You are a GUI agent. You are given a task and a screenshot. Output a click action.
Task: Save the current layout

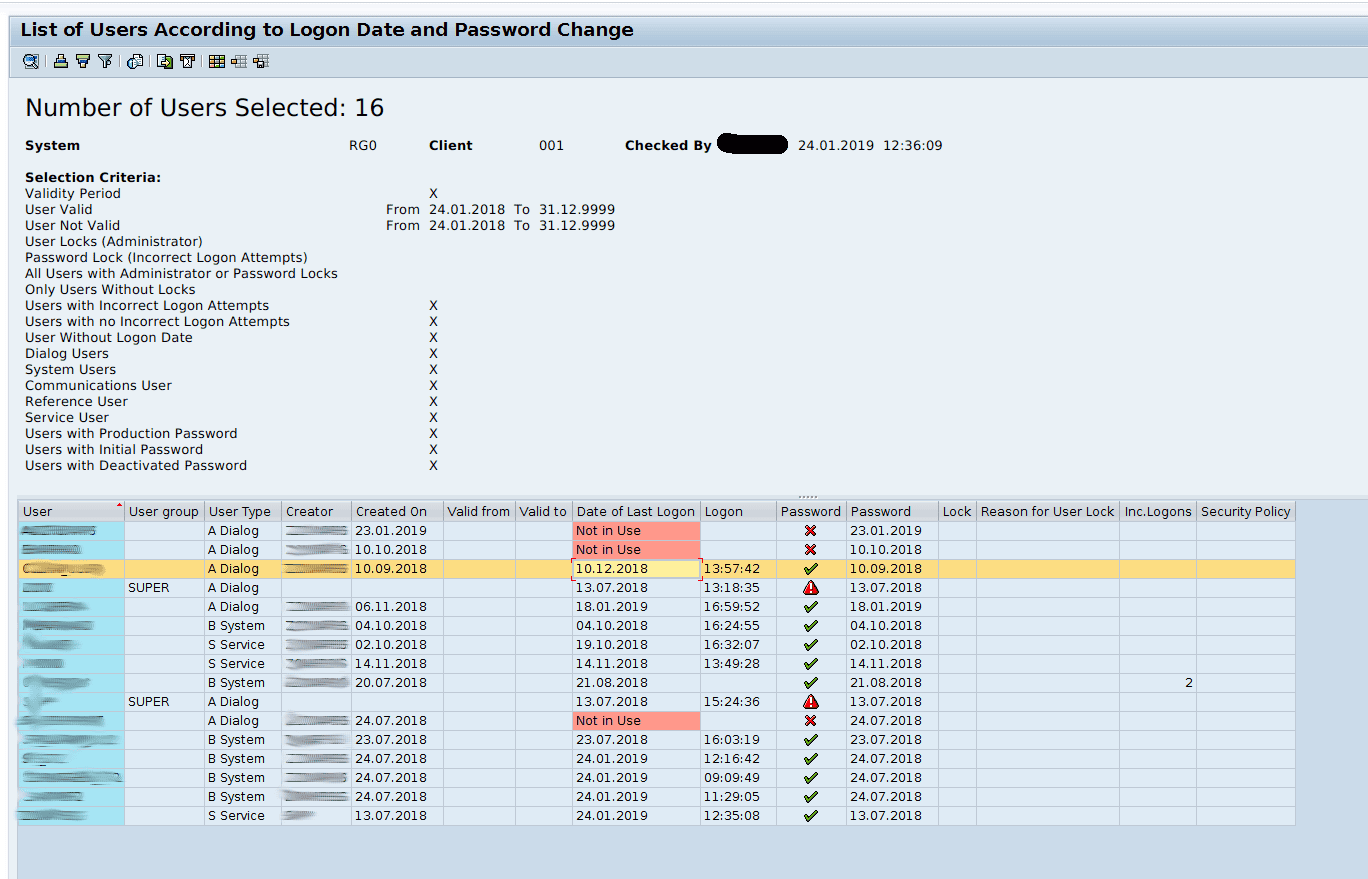pos(261,61)
